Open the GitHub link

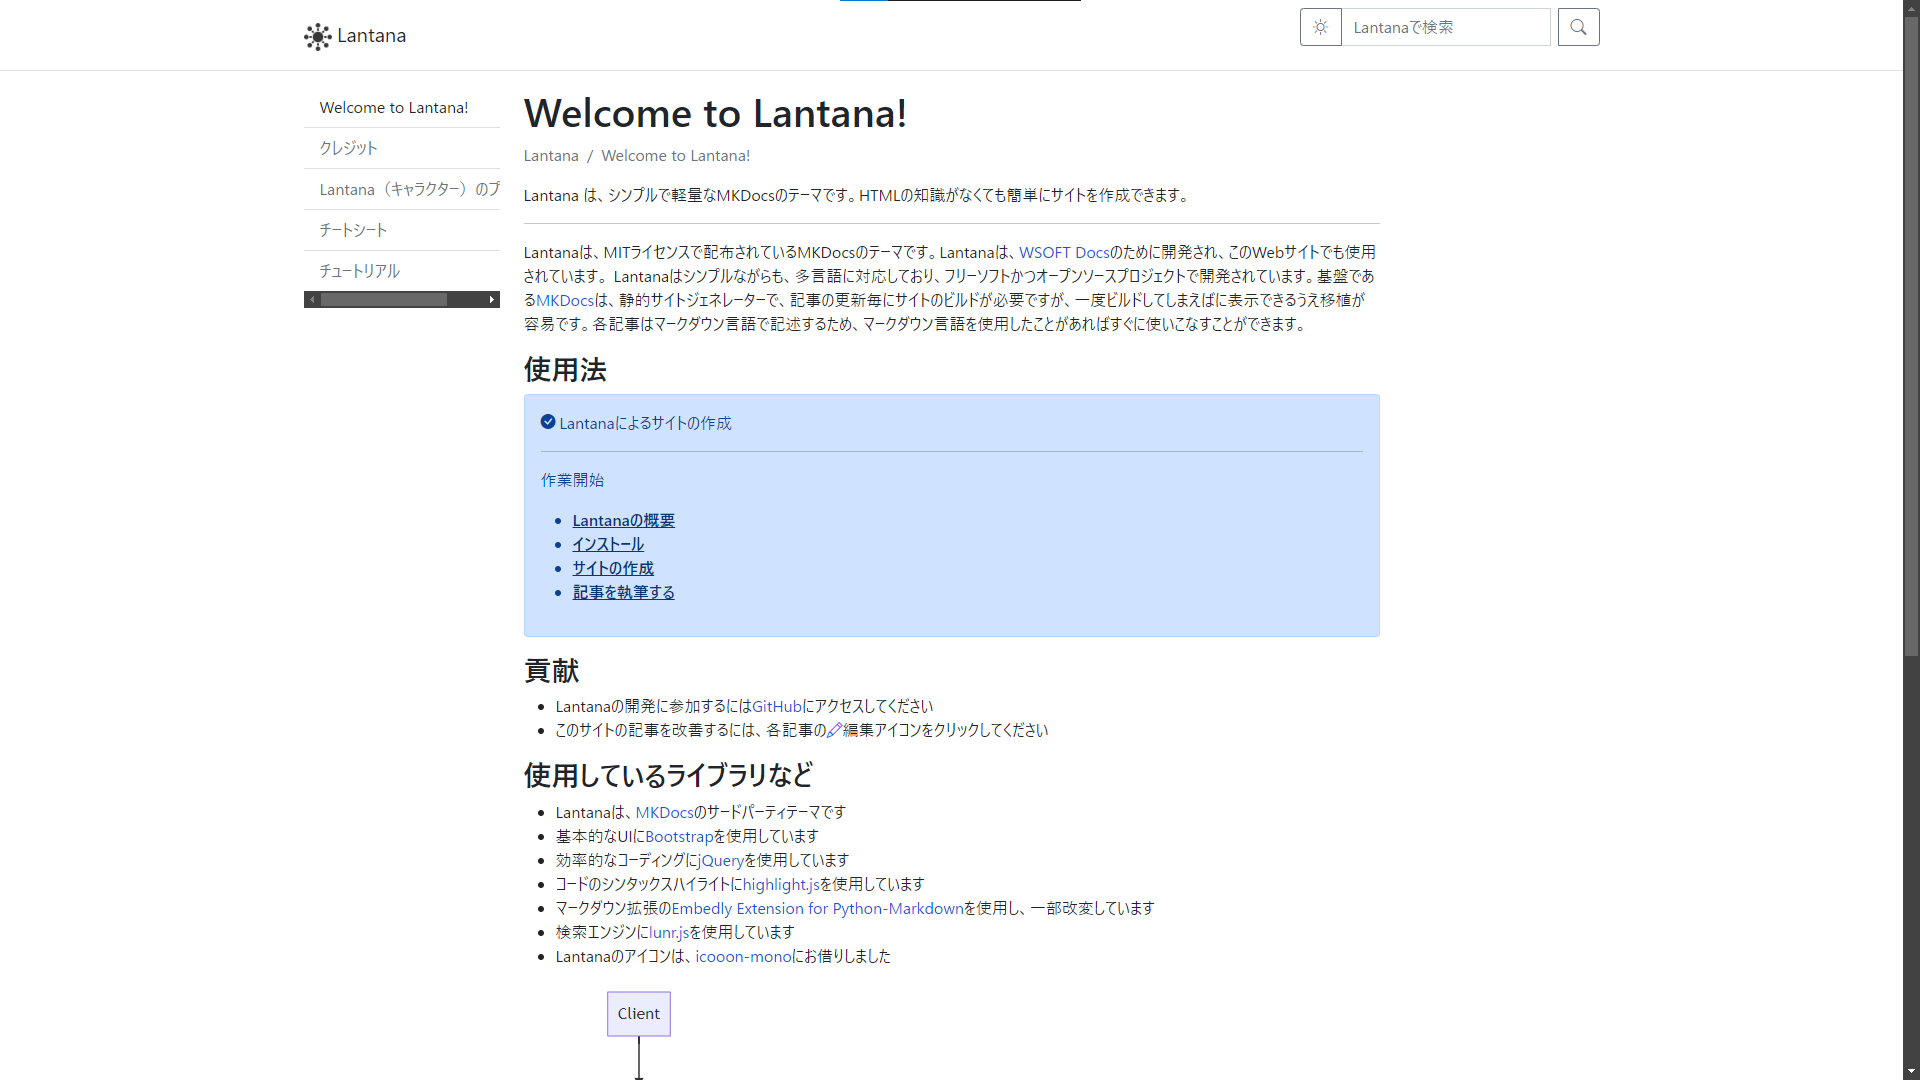[776, 707]
